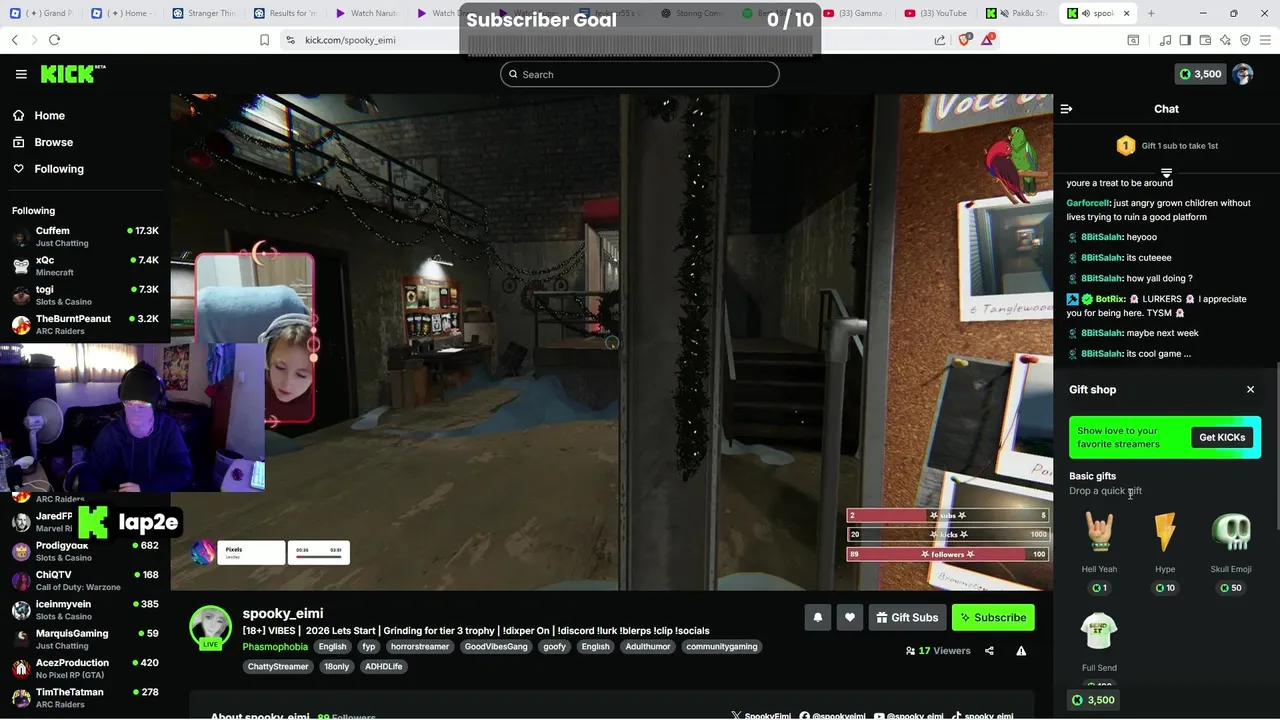This screenshot has width=1280, height=720.
Task: Open TimTheTatman channel in sidebar
Action: click(85, 698)
